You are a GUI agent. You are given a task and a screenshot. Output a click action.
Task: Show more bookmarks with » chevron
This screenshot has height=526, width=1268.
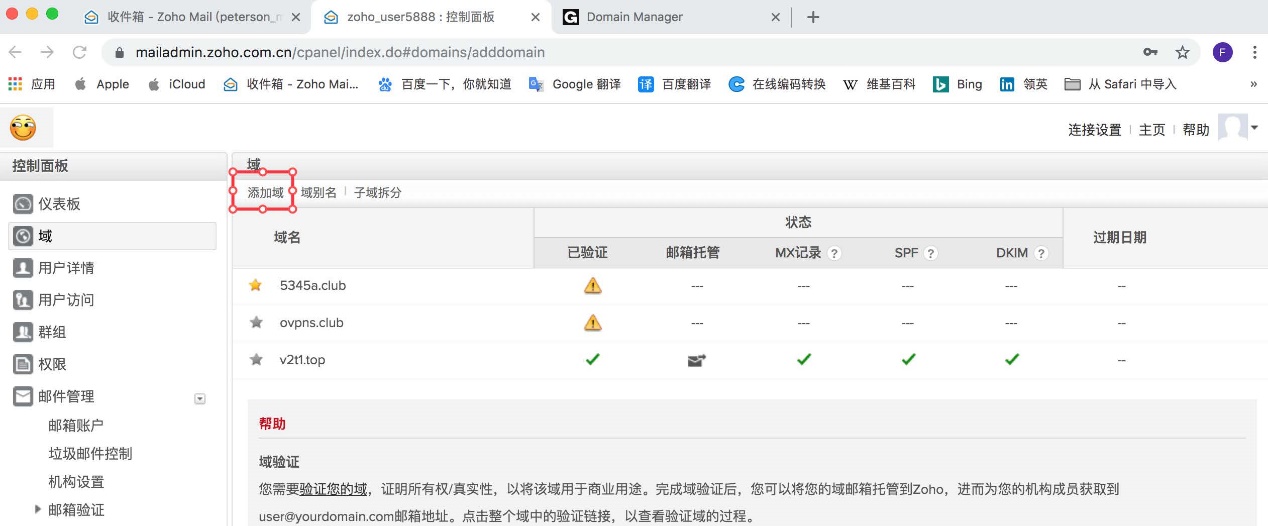(x=1253, y=84)
